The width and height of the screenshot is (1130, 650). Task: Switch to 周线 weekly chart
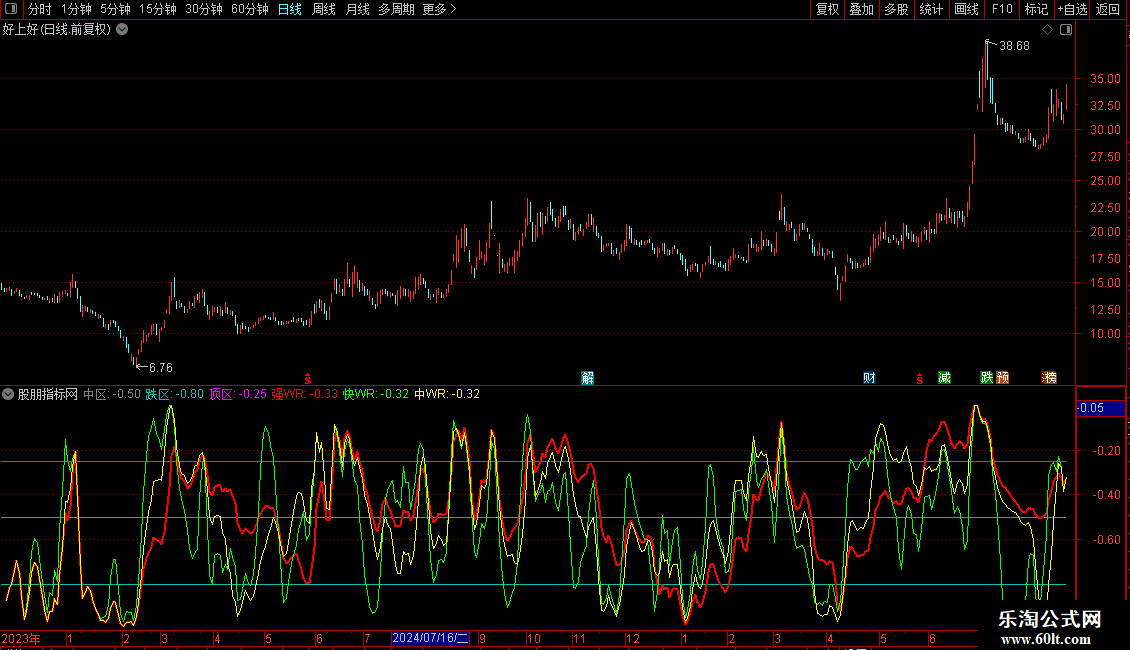(x=324, y=9)
